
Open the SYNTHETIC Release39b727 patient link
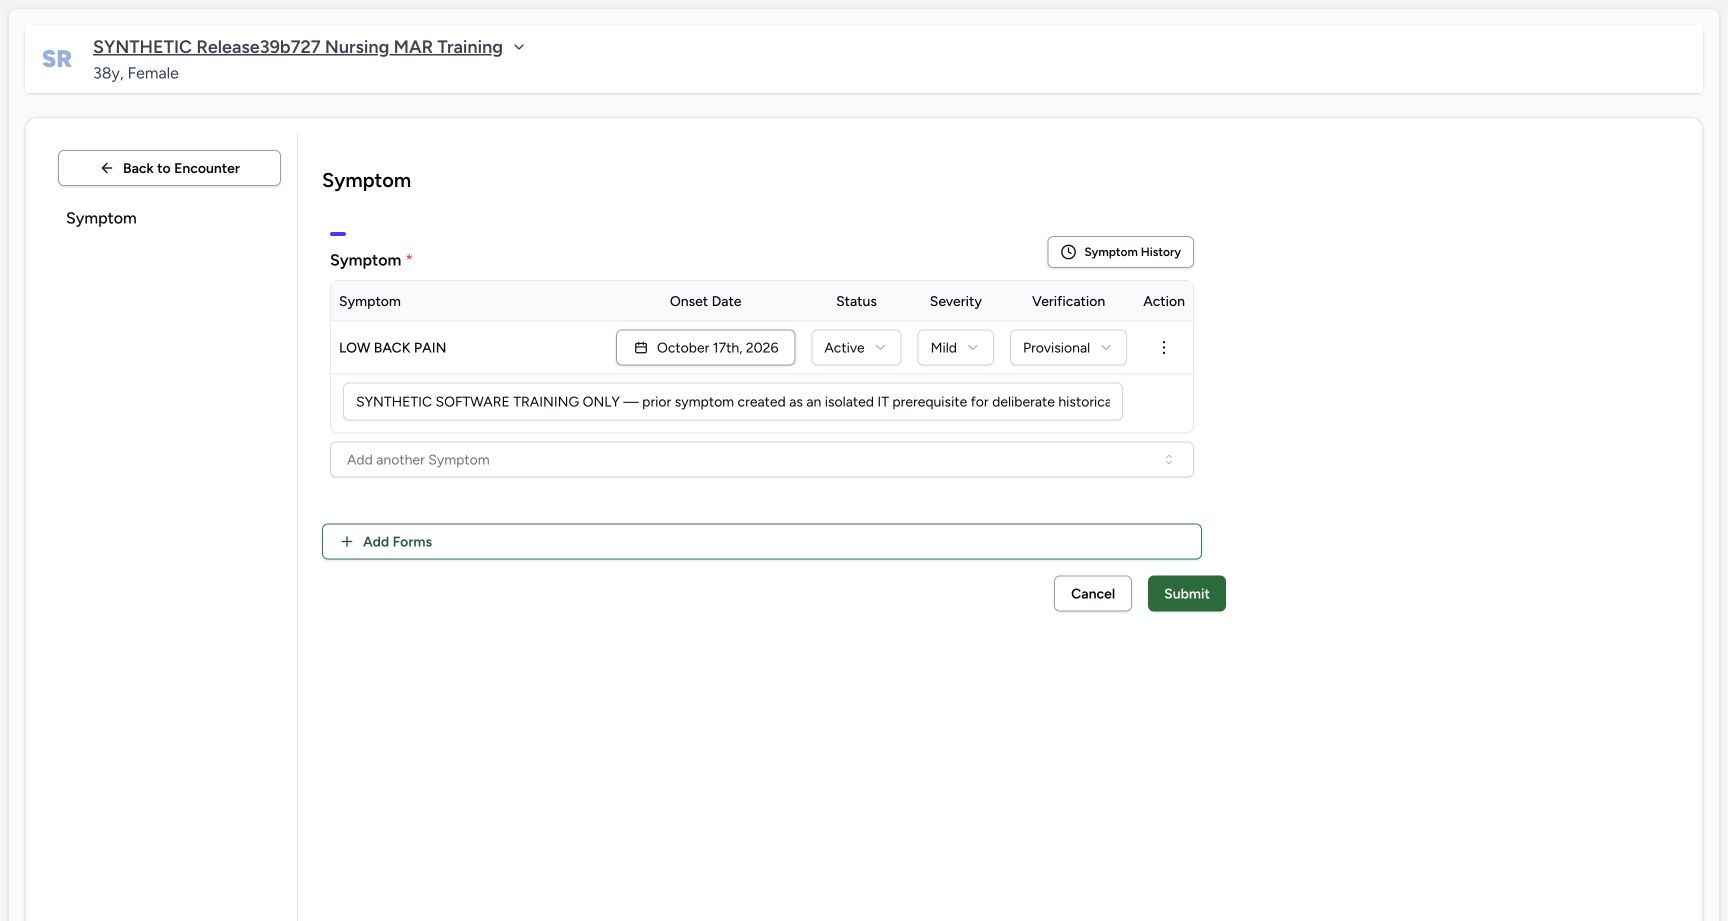pos(298,47)
